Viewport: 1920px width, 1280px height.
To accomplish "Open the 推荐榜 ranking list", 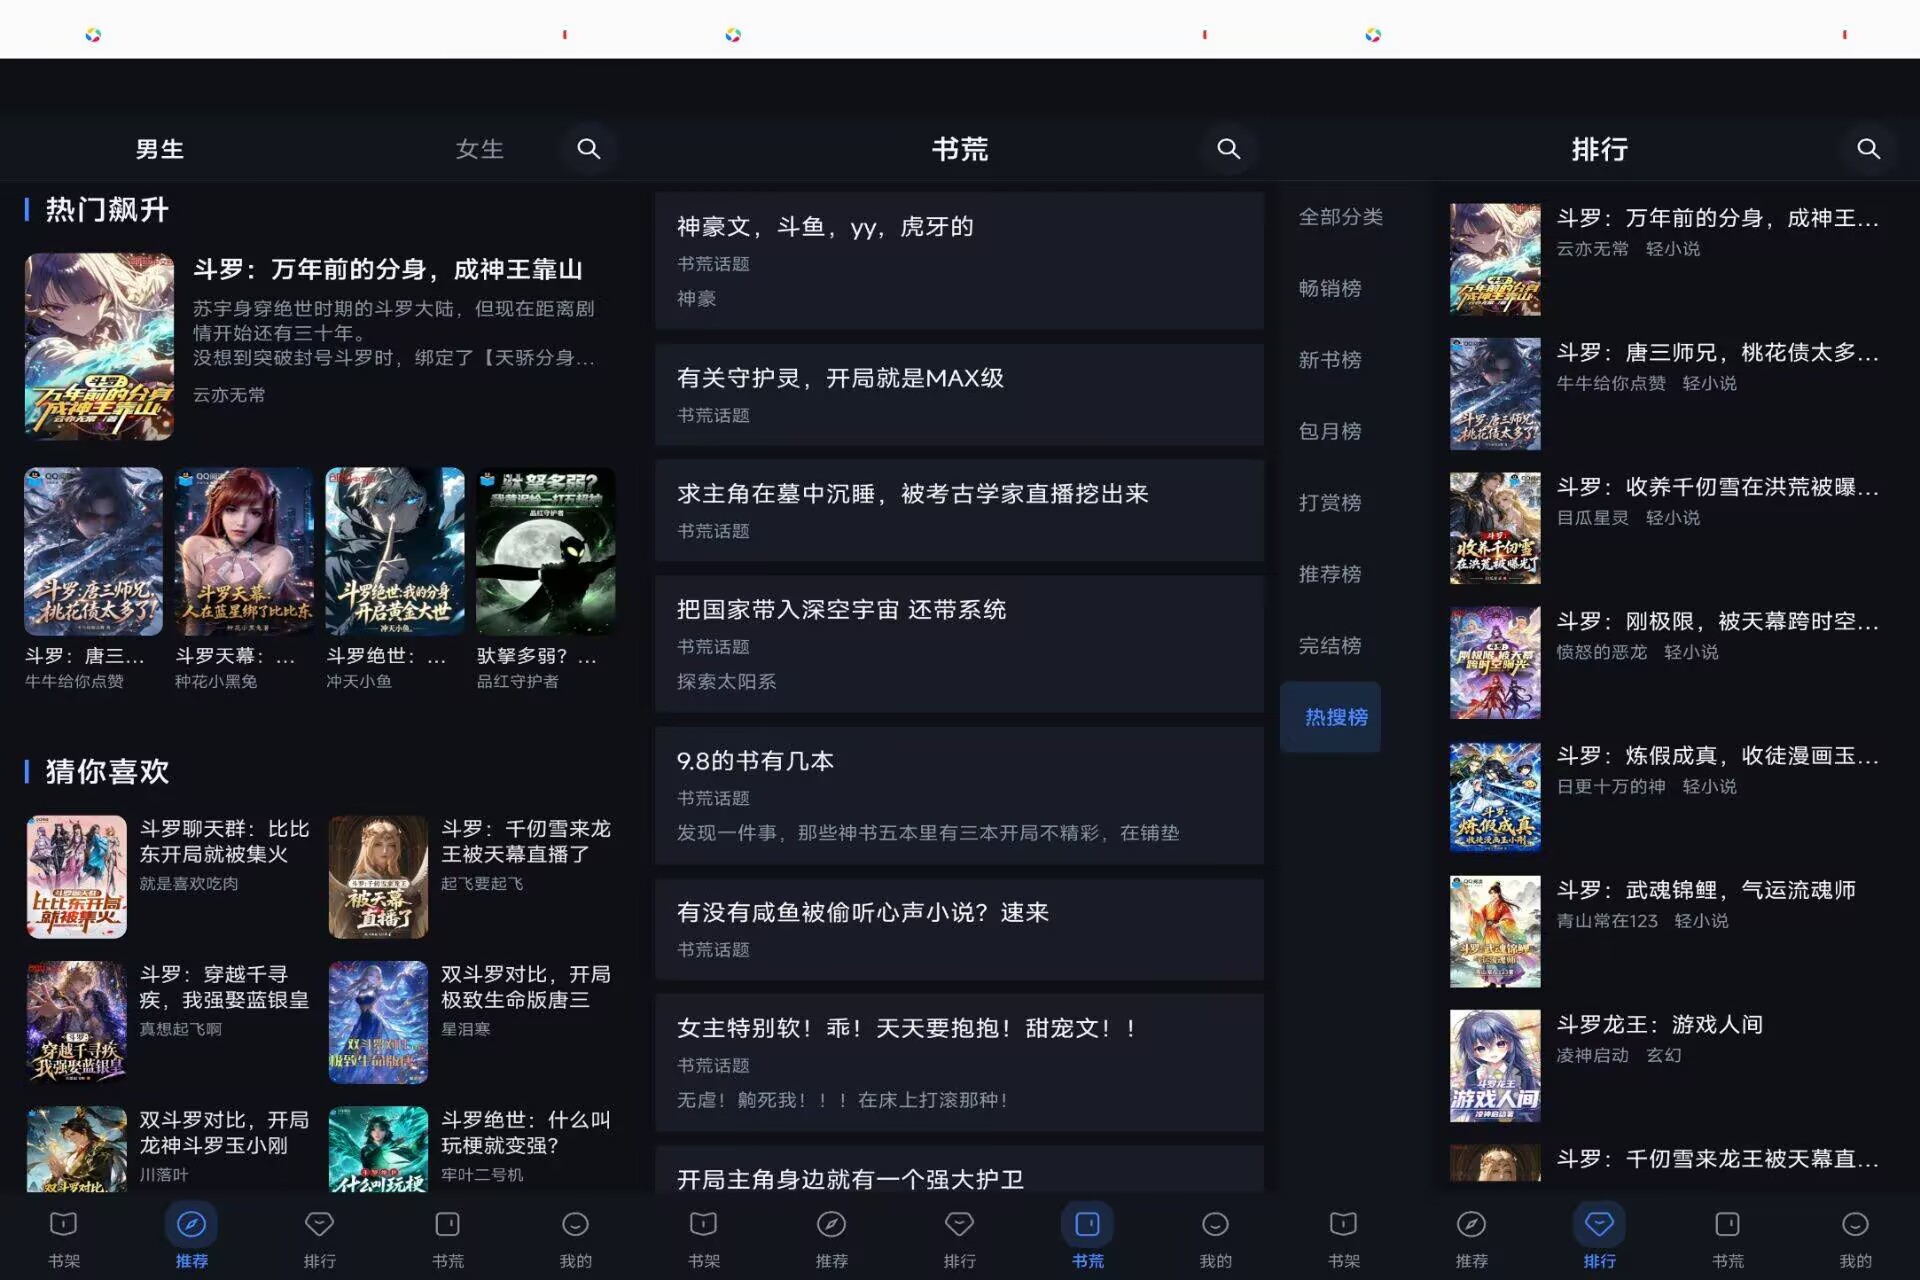I will tap(1330, 574).
